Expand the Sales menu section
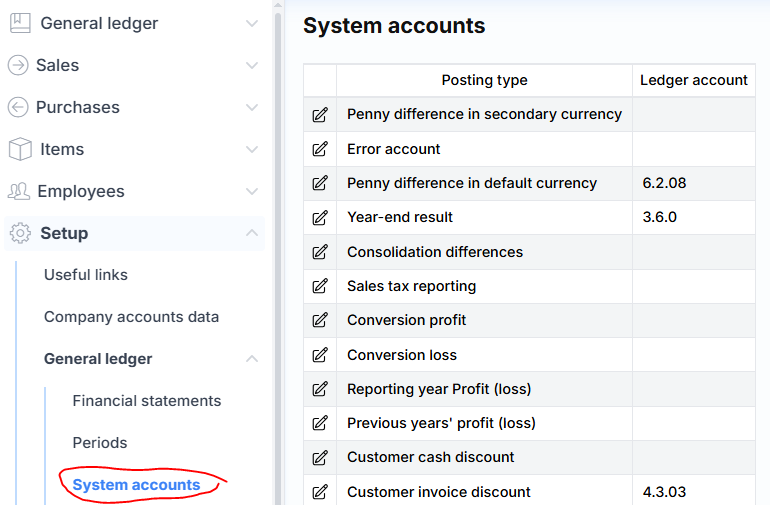The image size is (770, 505). (252, 65)
